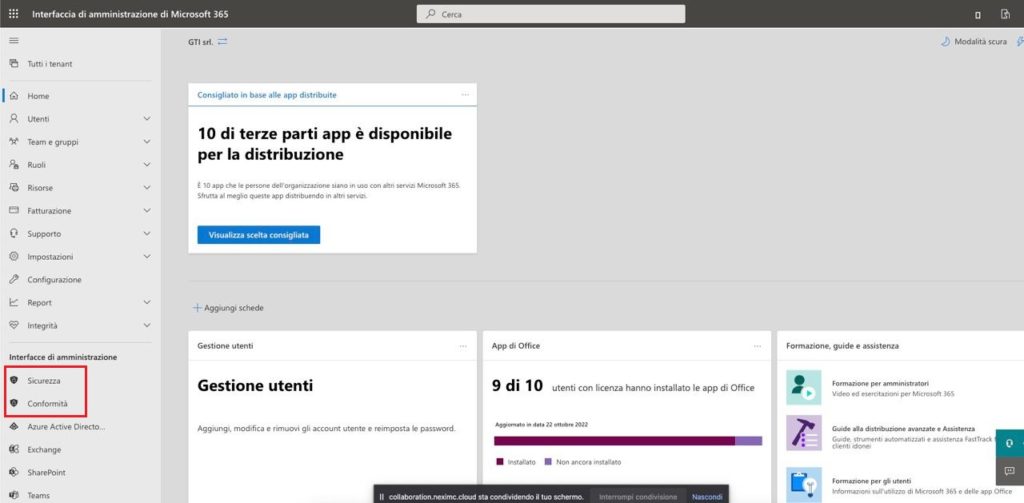Click the Office apps installed progress bar

pos(628,441)
